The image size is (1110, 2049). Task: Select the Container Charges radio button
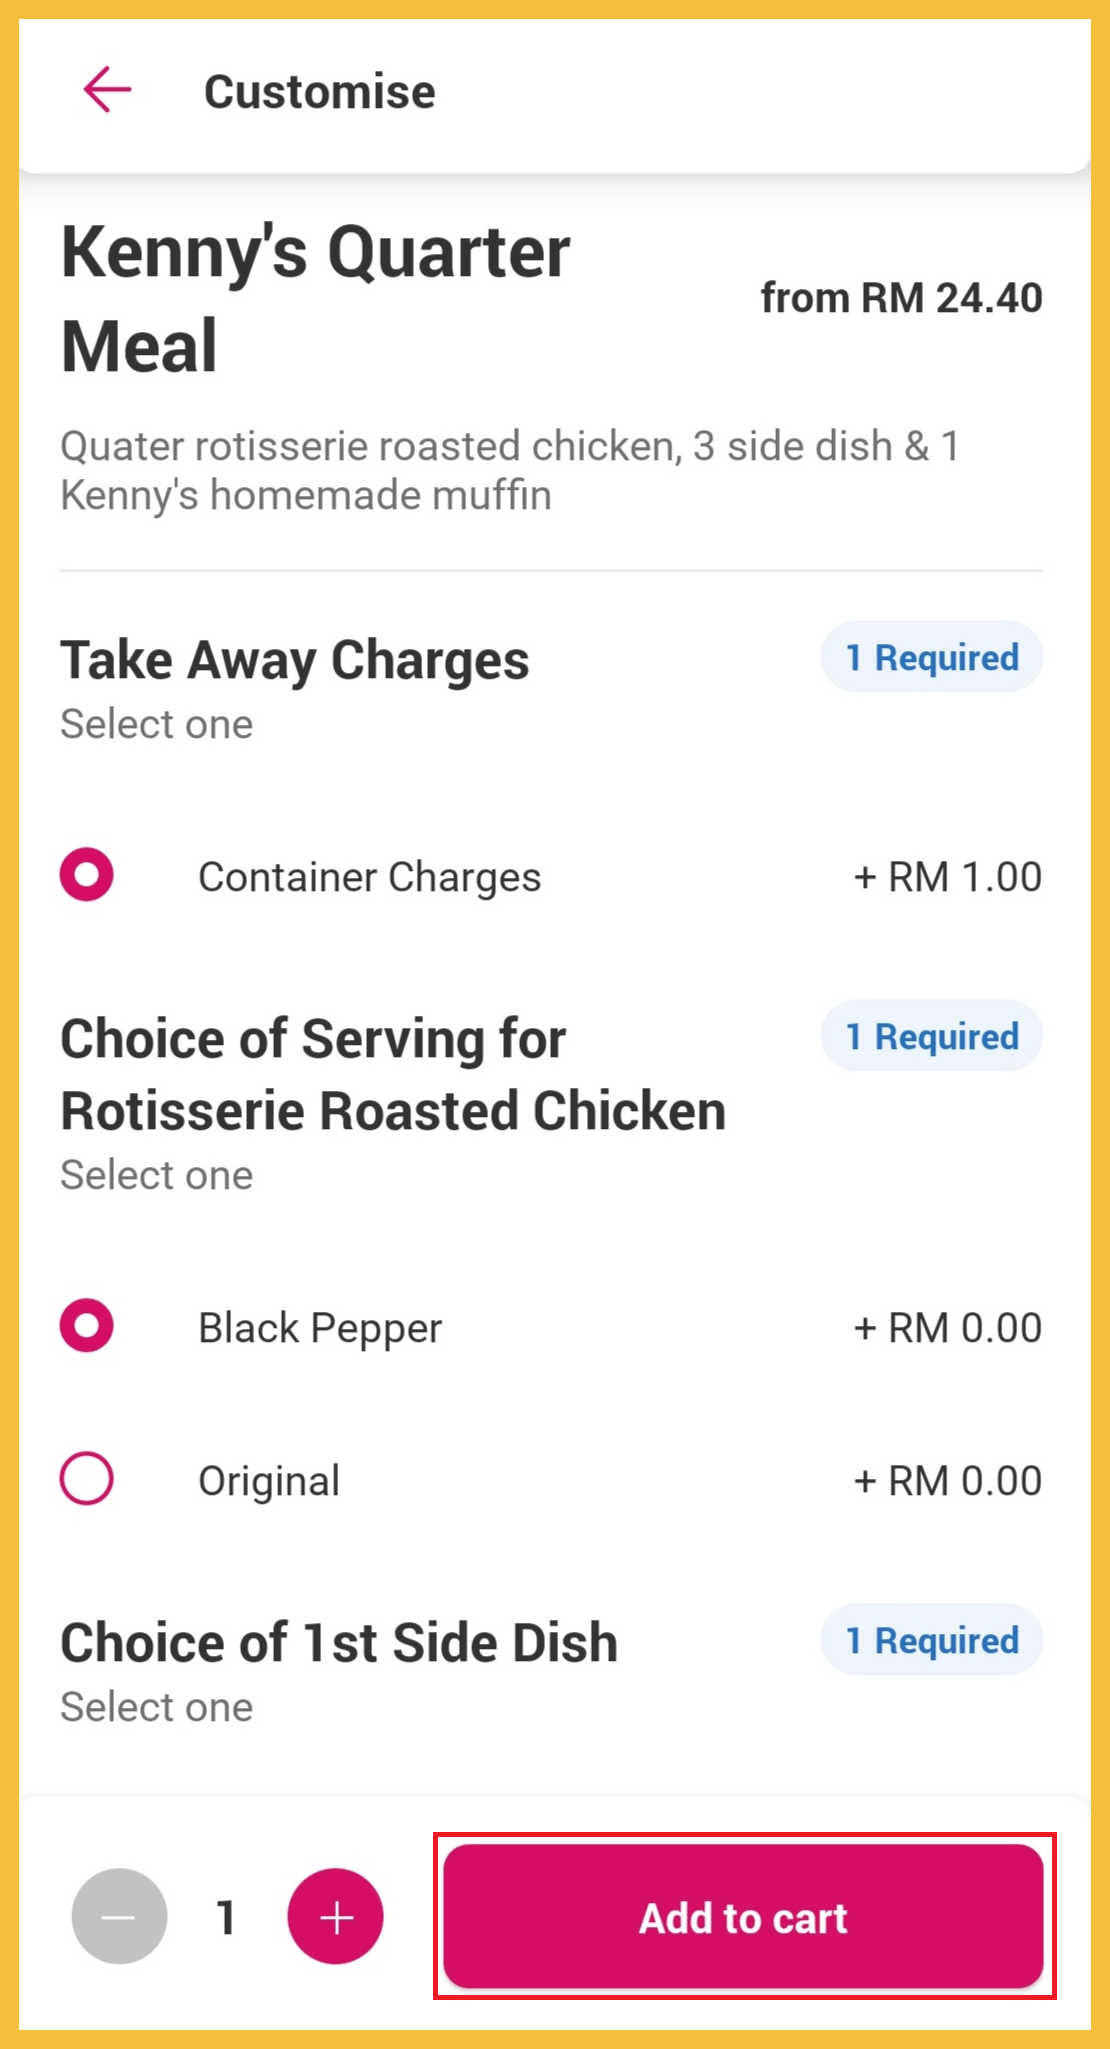tap(87, 875)
